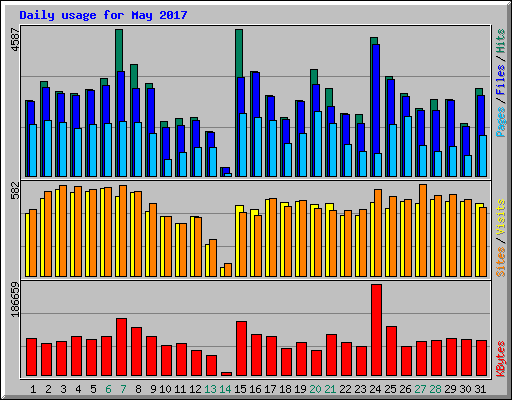This screenshot has height=400, width=512.
Task: Select day label 16 on the x-axis
Action: [255, 389]
